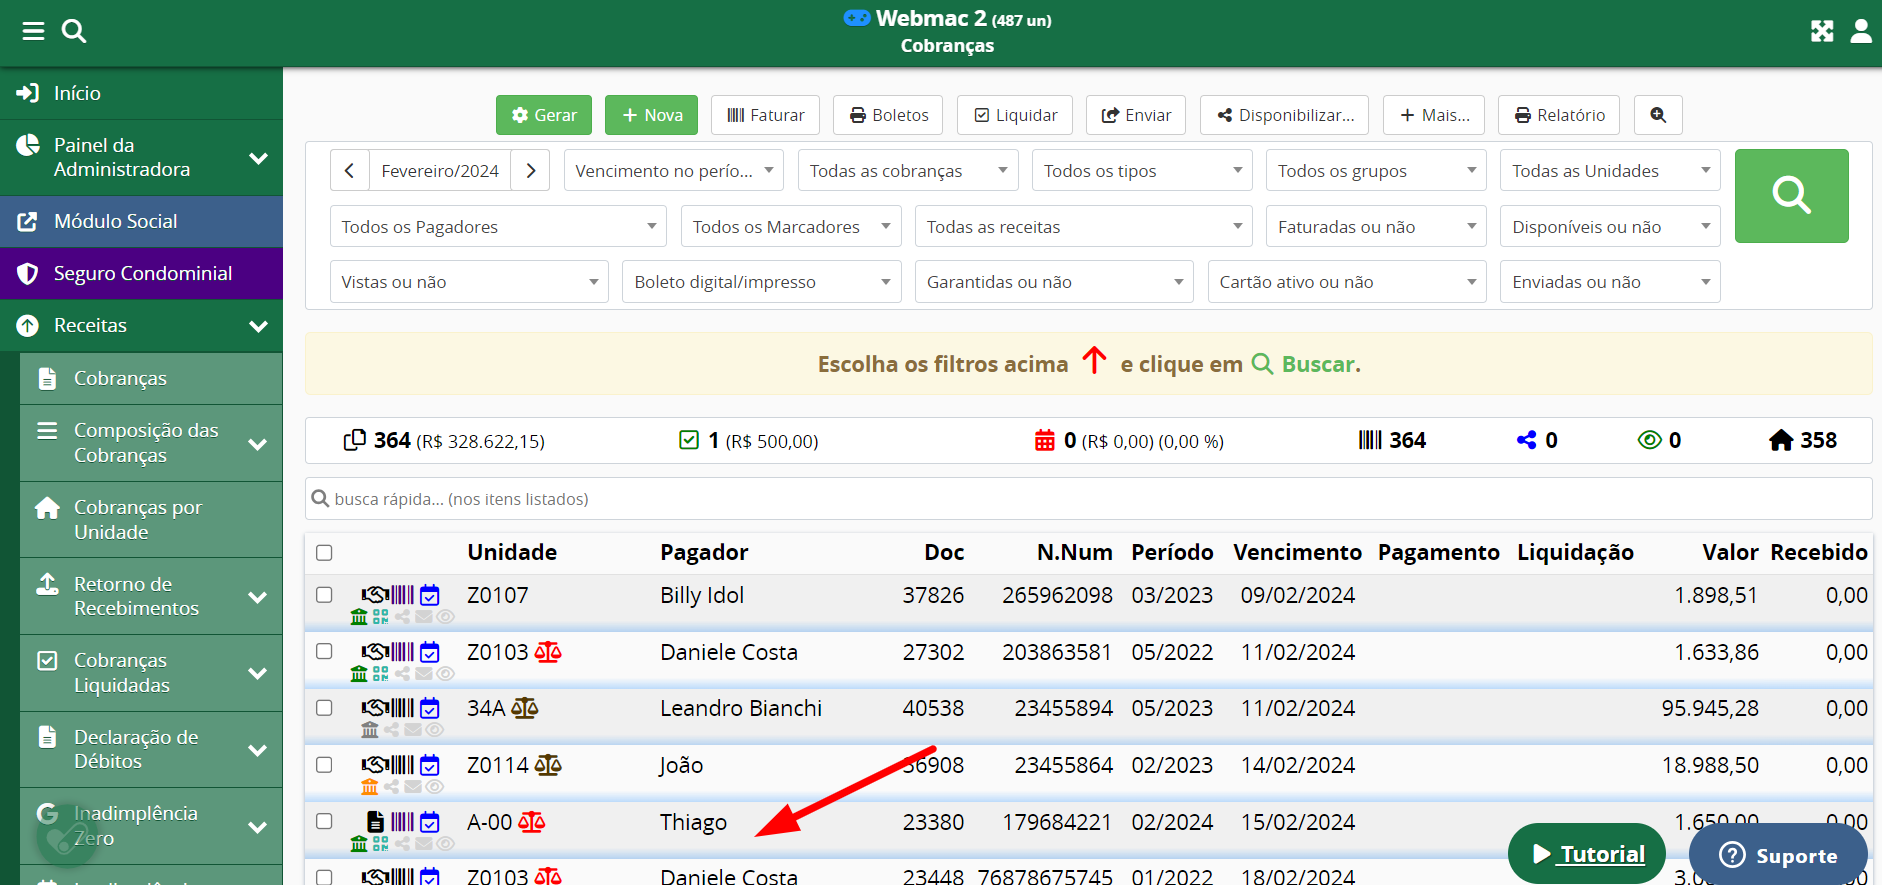Open Cobranças in the sidebar
The width and height of the screenshot is (1882, 885).
coord(120,378)
